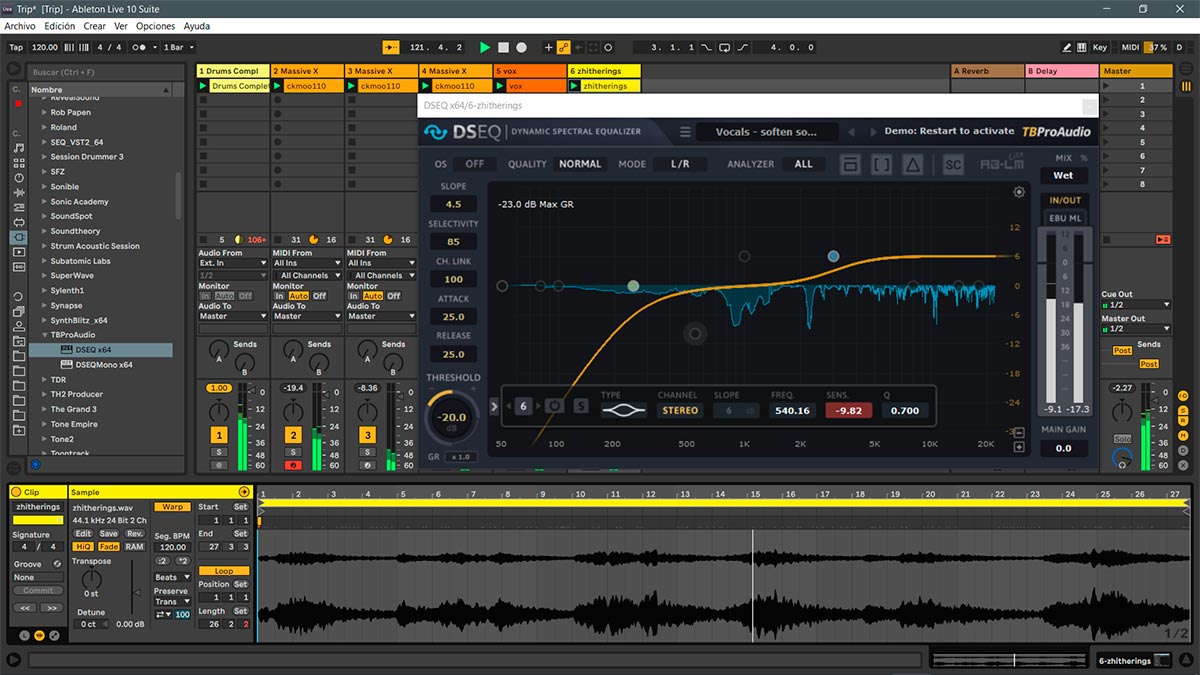Load previous DSEQ preset with left arrow

pos(851,132)
